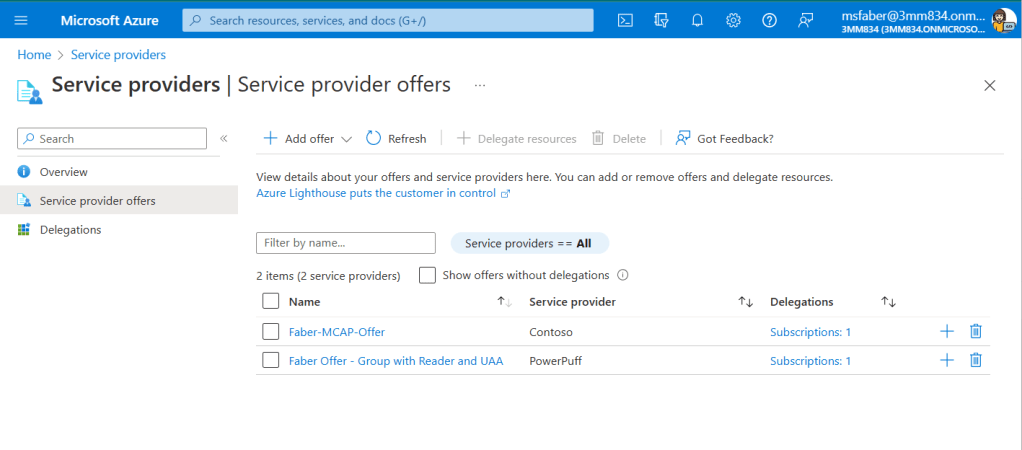The width and height of the screenshot is (1022, 450).
Task: Enable Show offers without delegations
Action: pos(427,275)
